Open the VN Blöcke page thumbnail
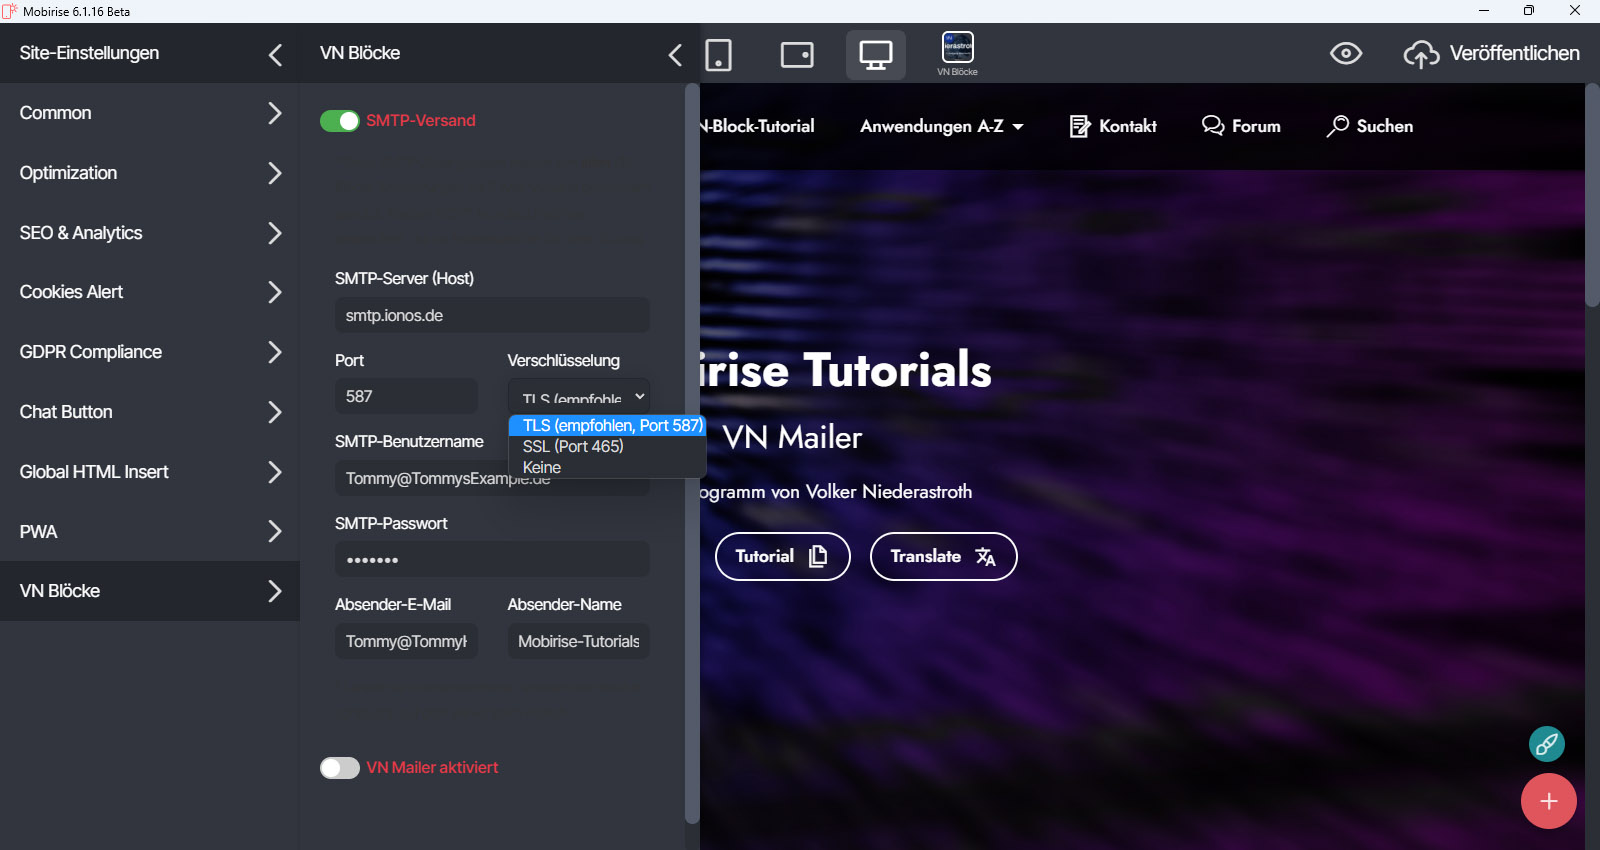The image size is (1600, 850). click(958, 54)
